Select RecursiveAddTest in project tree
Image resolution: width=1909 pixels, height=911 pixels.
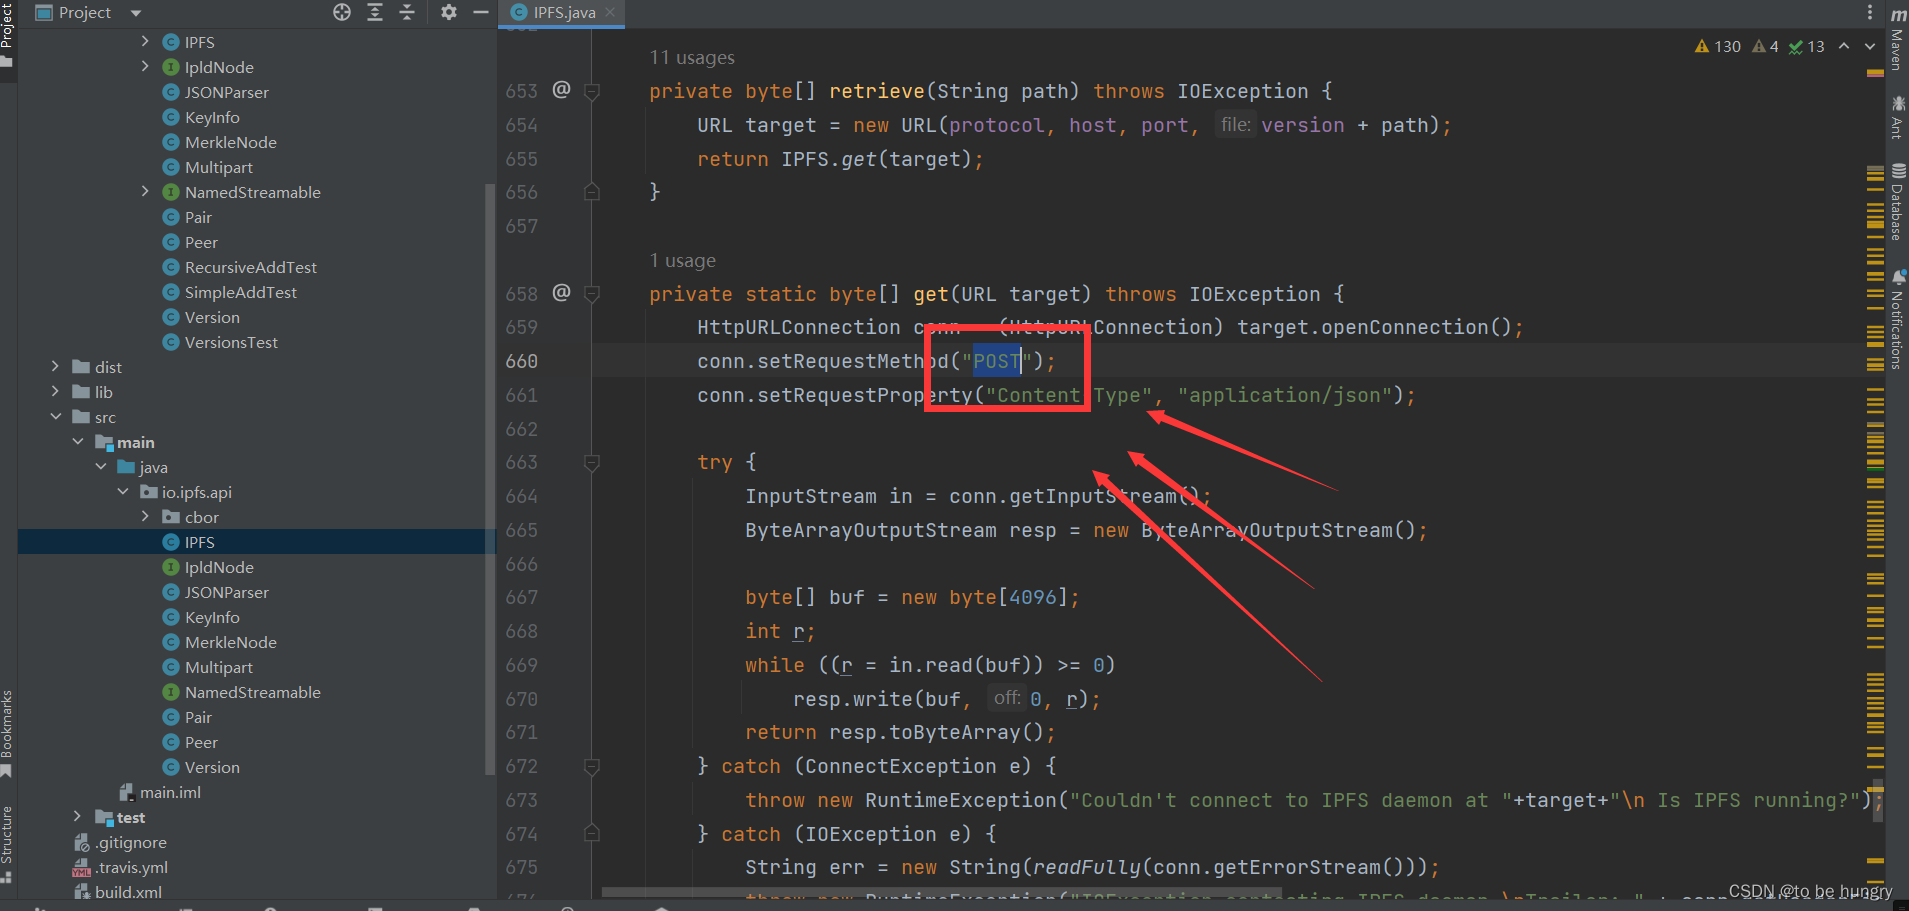click(250, 267)
